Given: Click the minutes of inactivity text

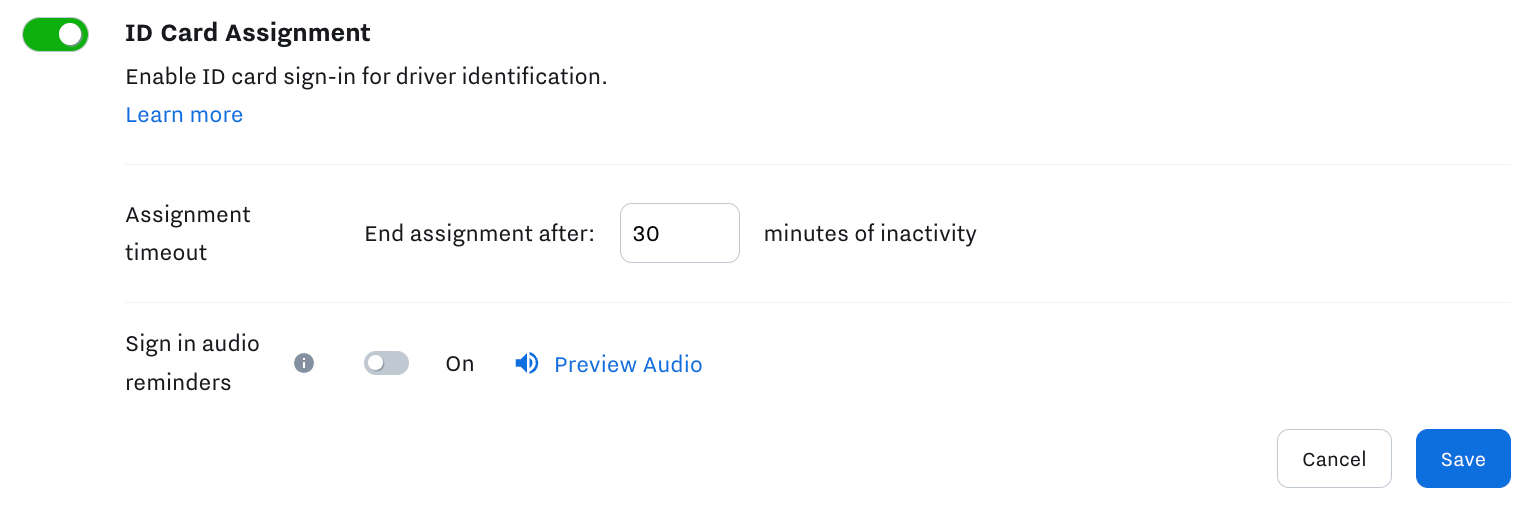Looking at the screenshot, I should tap(869, 234).
